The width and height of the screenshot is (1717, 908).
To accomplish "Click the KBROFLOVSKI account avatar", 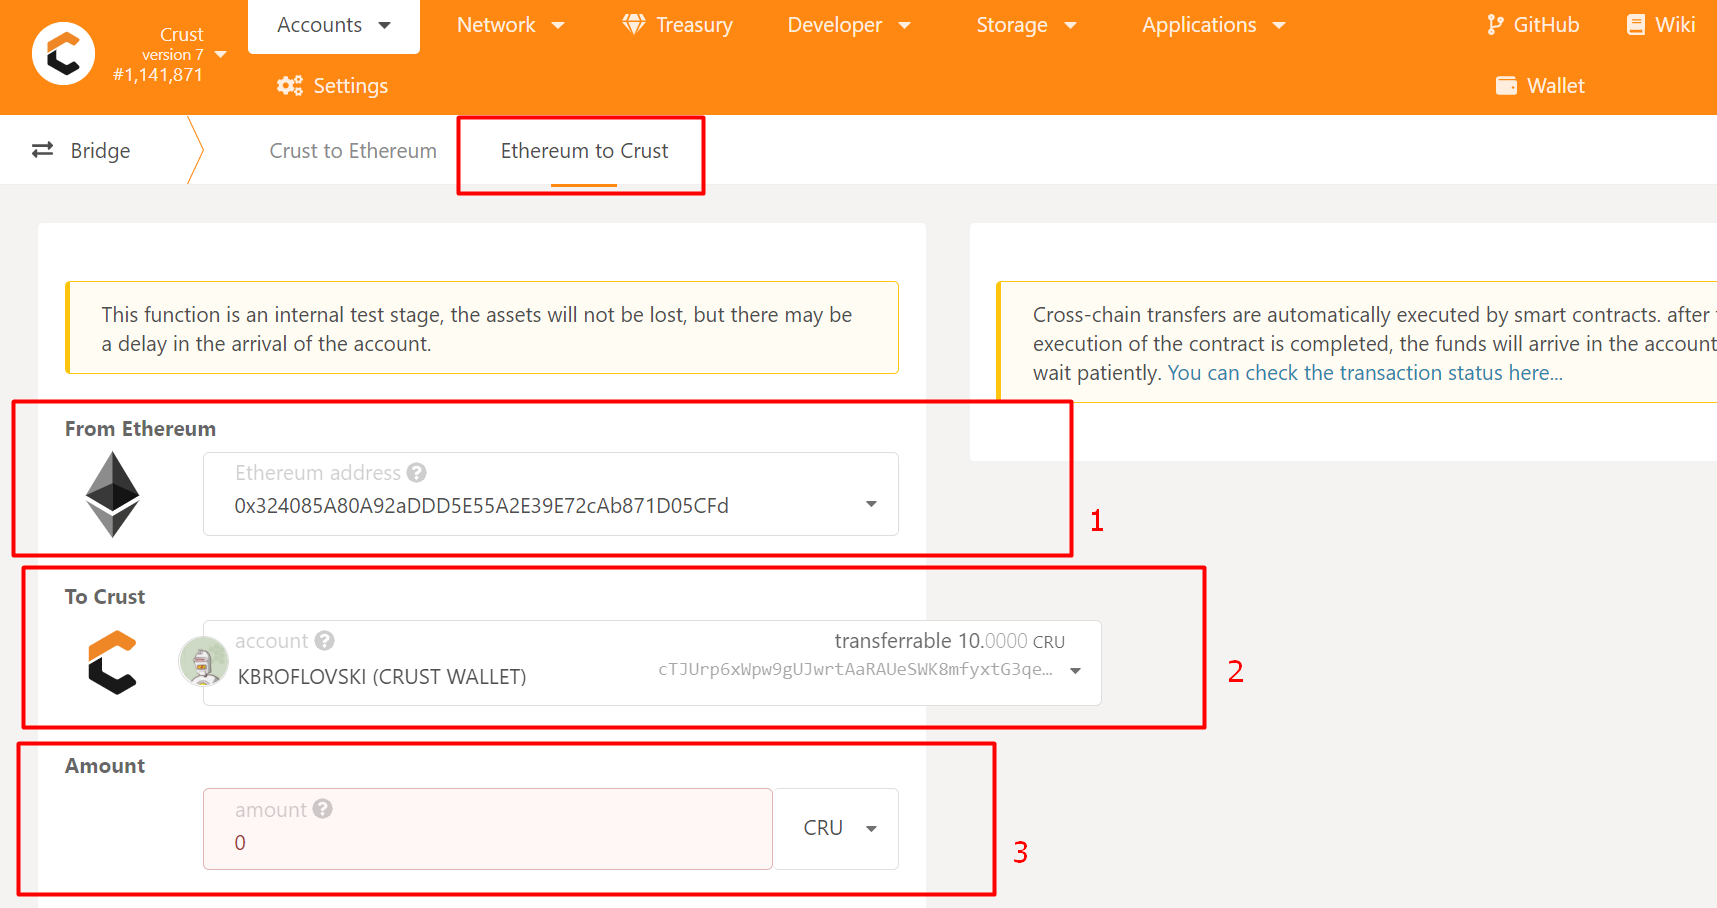I will (204, 662).
